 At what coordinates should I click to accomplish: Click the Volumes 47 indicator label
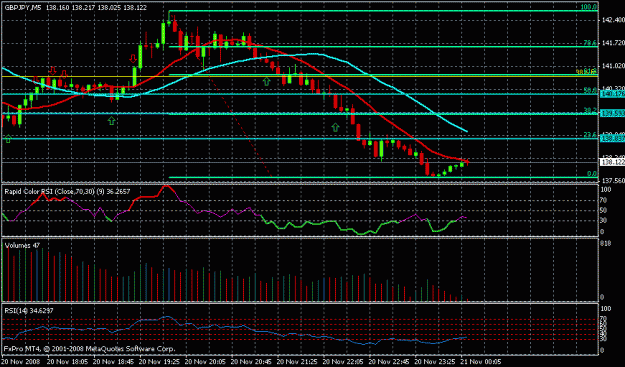click(22, 245)
